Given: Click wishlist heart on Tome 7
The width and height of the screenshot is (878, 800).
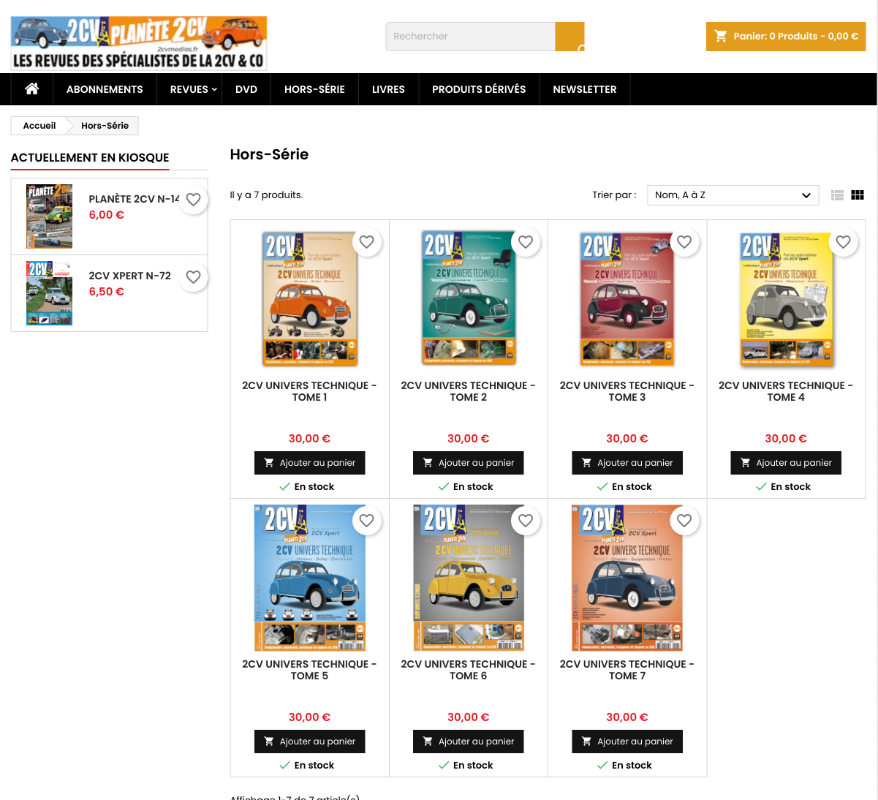Looking at the screenshot, I should (684, 521).
